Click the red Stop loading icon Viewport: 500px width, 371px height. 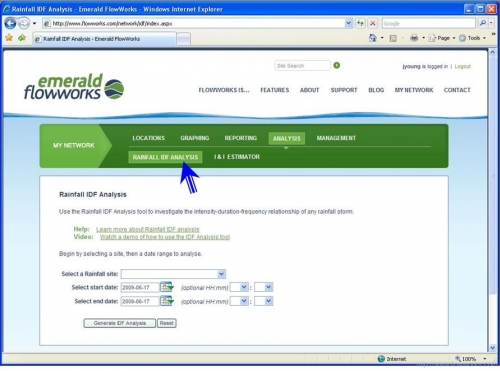point(373,23)
